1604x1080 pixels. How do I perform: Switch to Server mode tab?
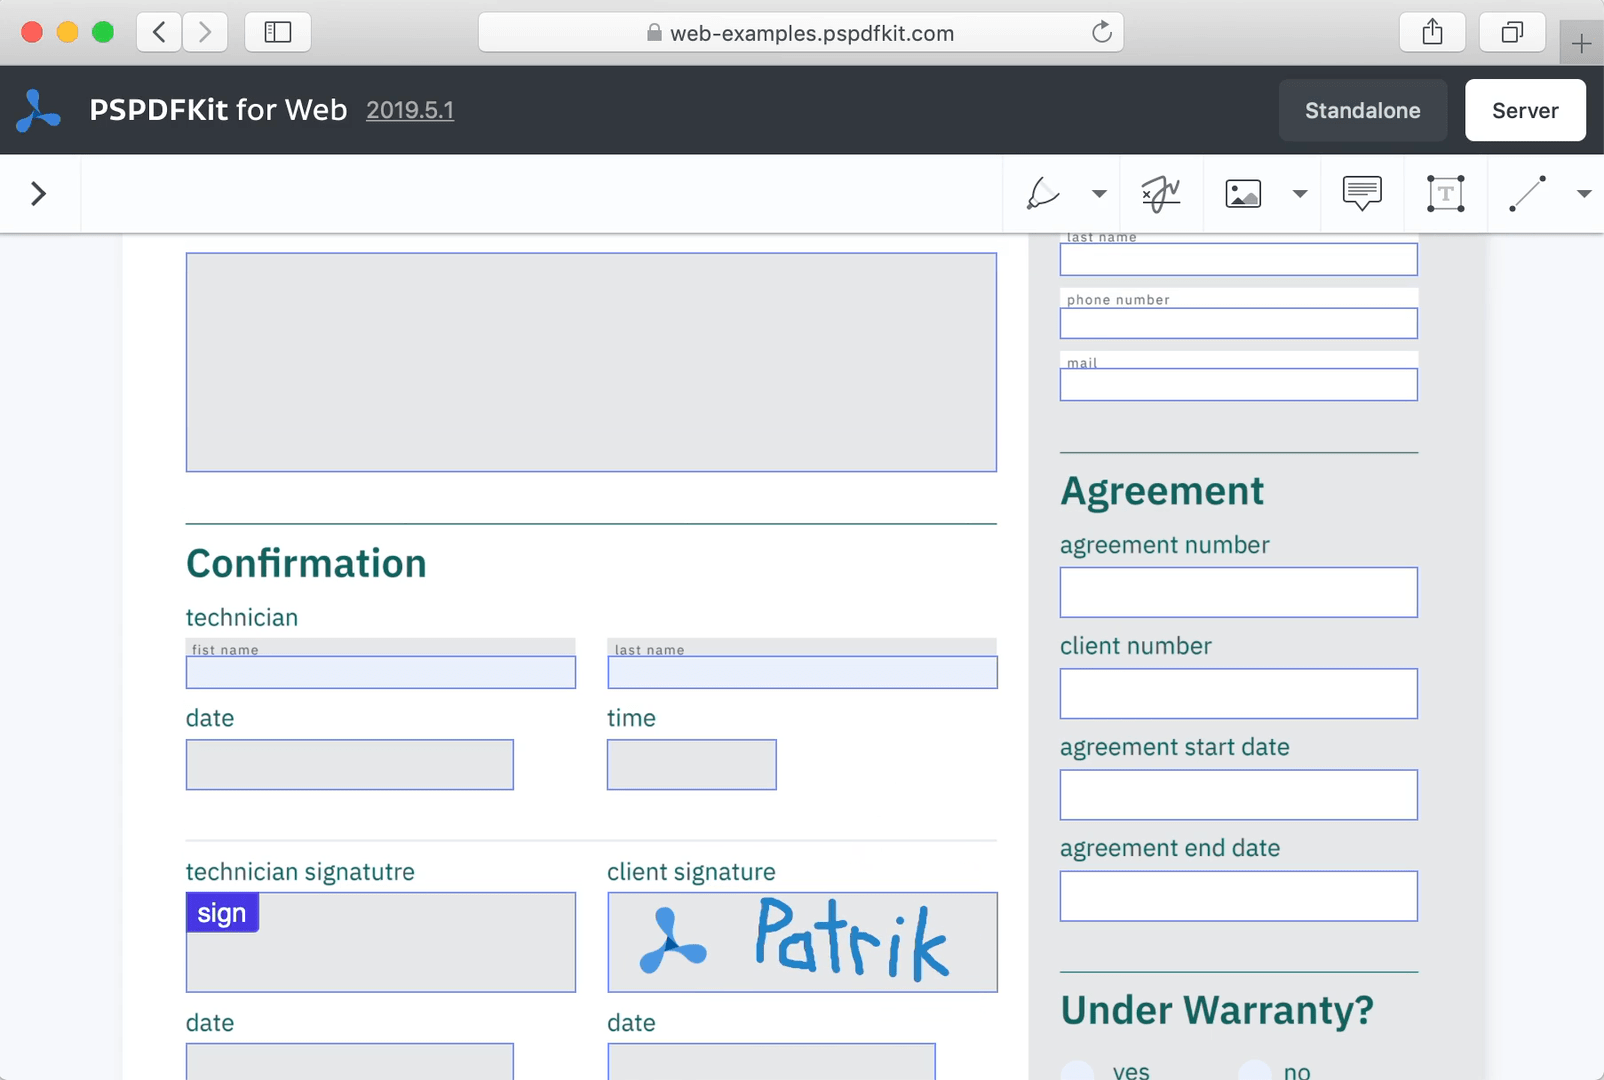[1524, 110]
